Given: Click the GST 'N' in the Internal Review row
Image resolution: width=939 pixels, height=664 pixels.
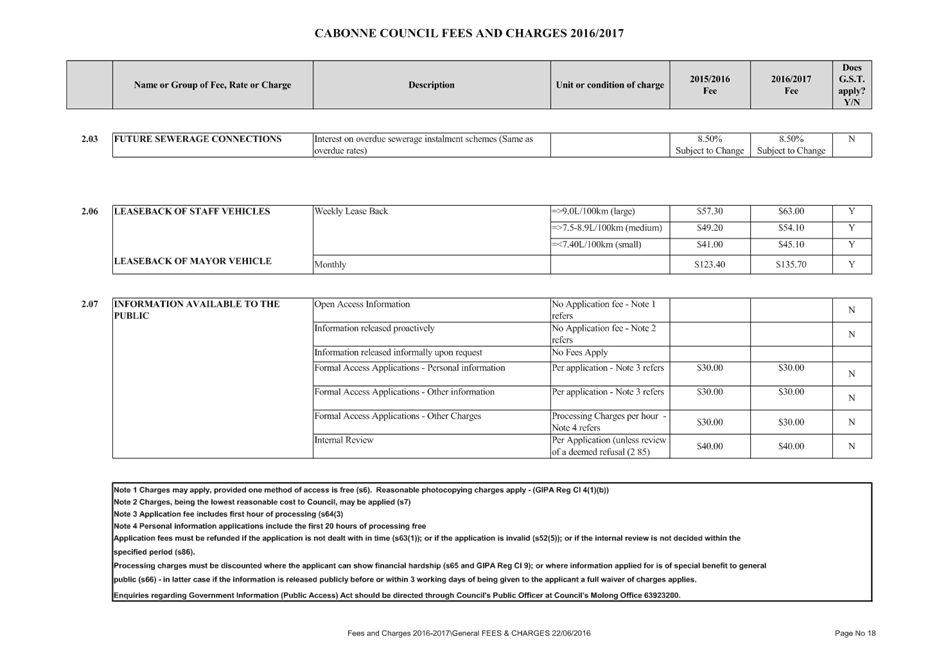Looking at the screenshot, I should [x=852, y=446].
